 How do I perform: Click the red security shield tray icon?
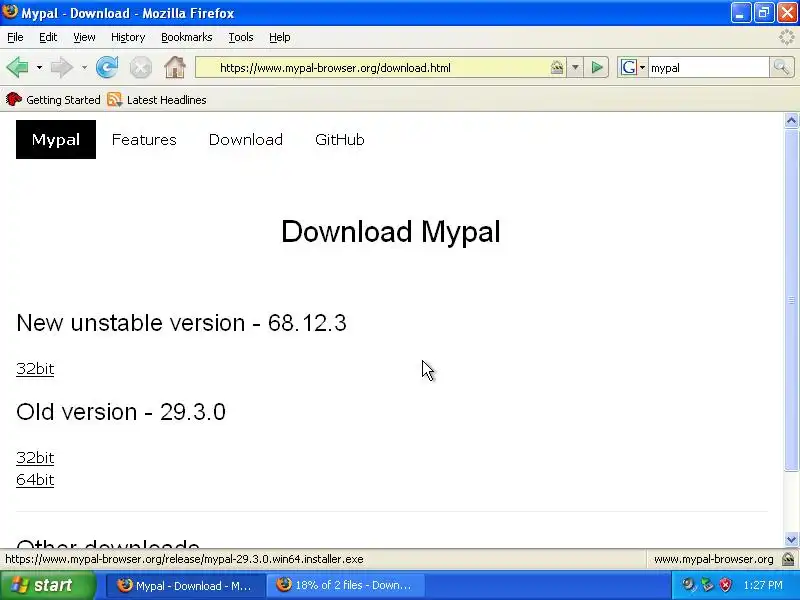tap(725, 585)
